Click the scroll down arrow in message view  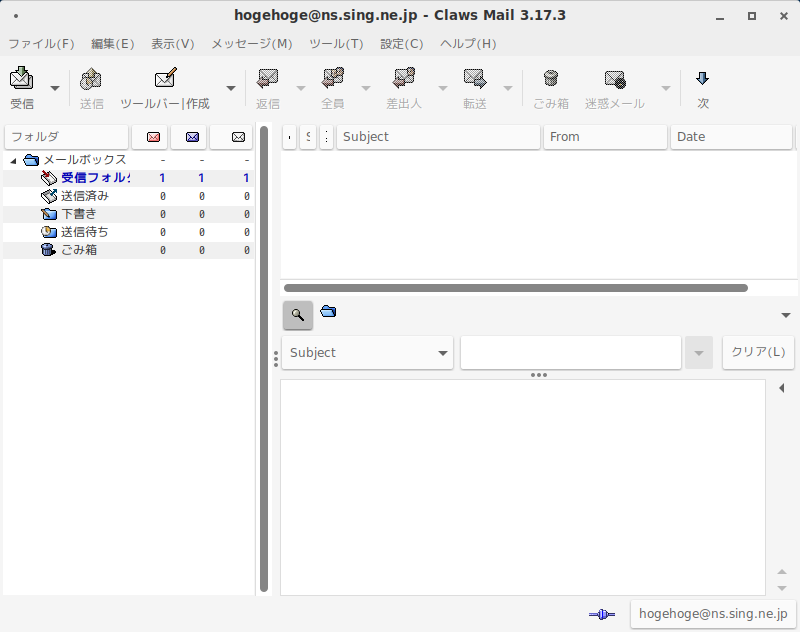[782, 588]
